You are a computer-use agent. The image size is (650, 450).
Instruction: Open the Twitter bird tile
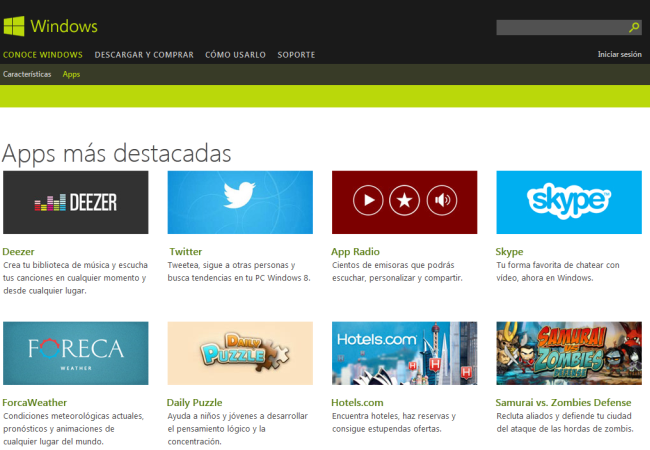(240, 202)
